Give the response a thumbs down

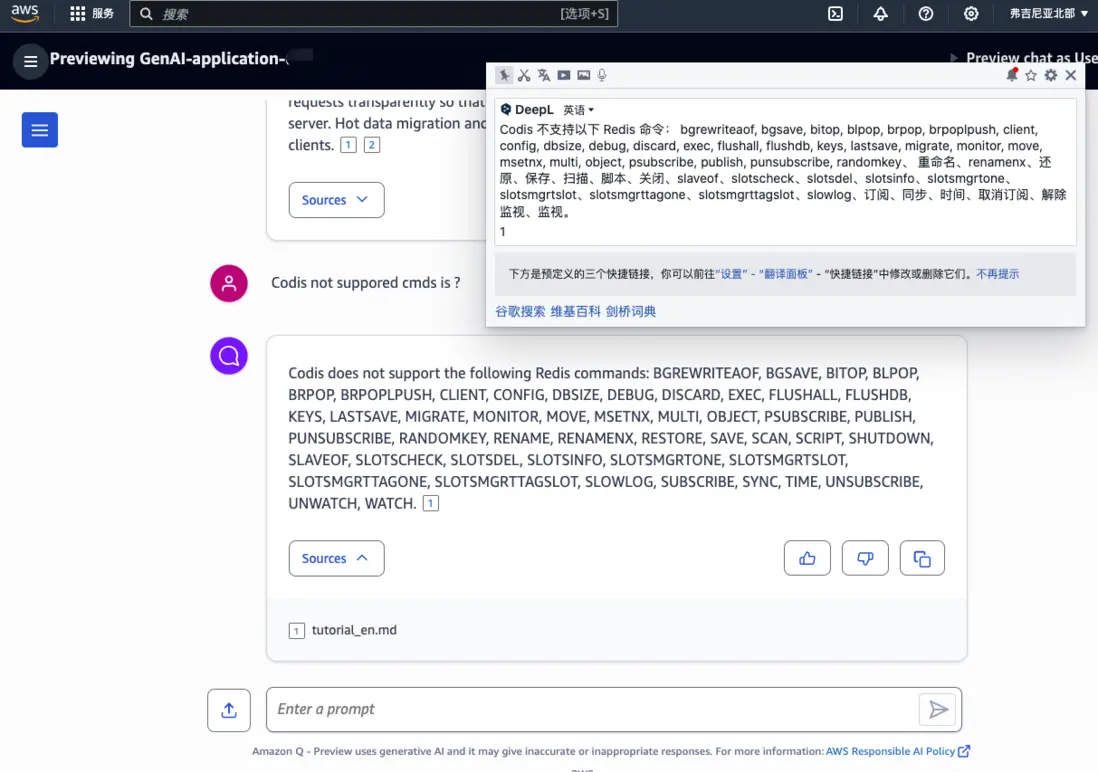click(x=864, y=558)
